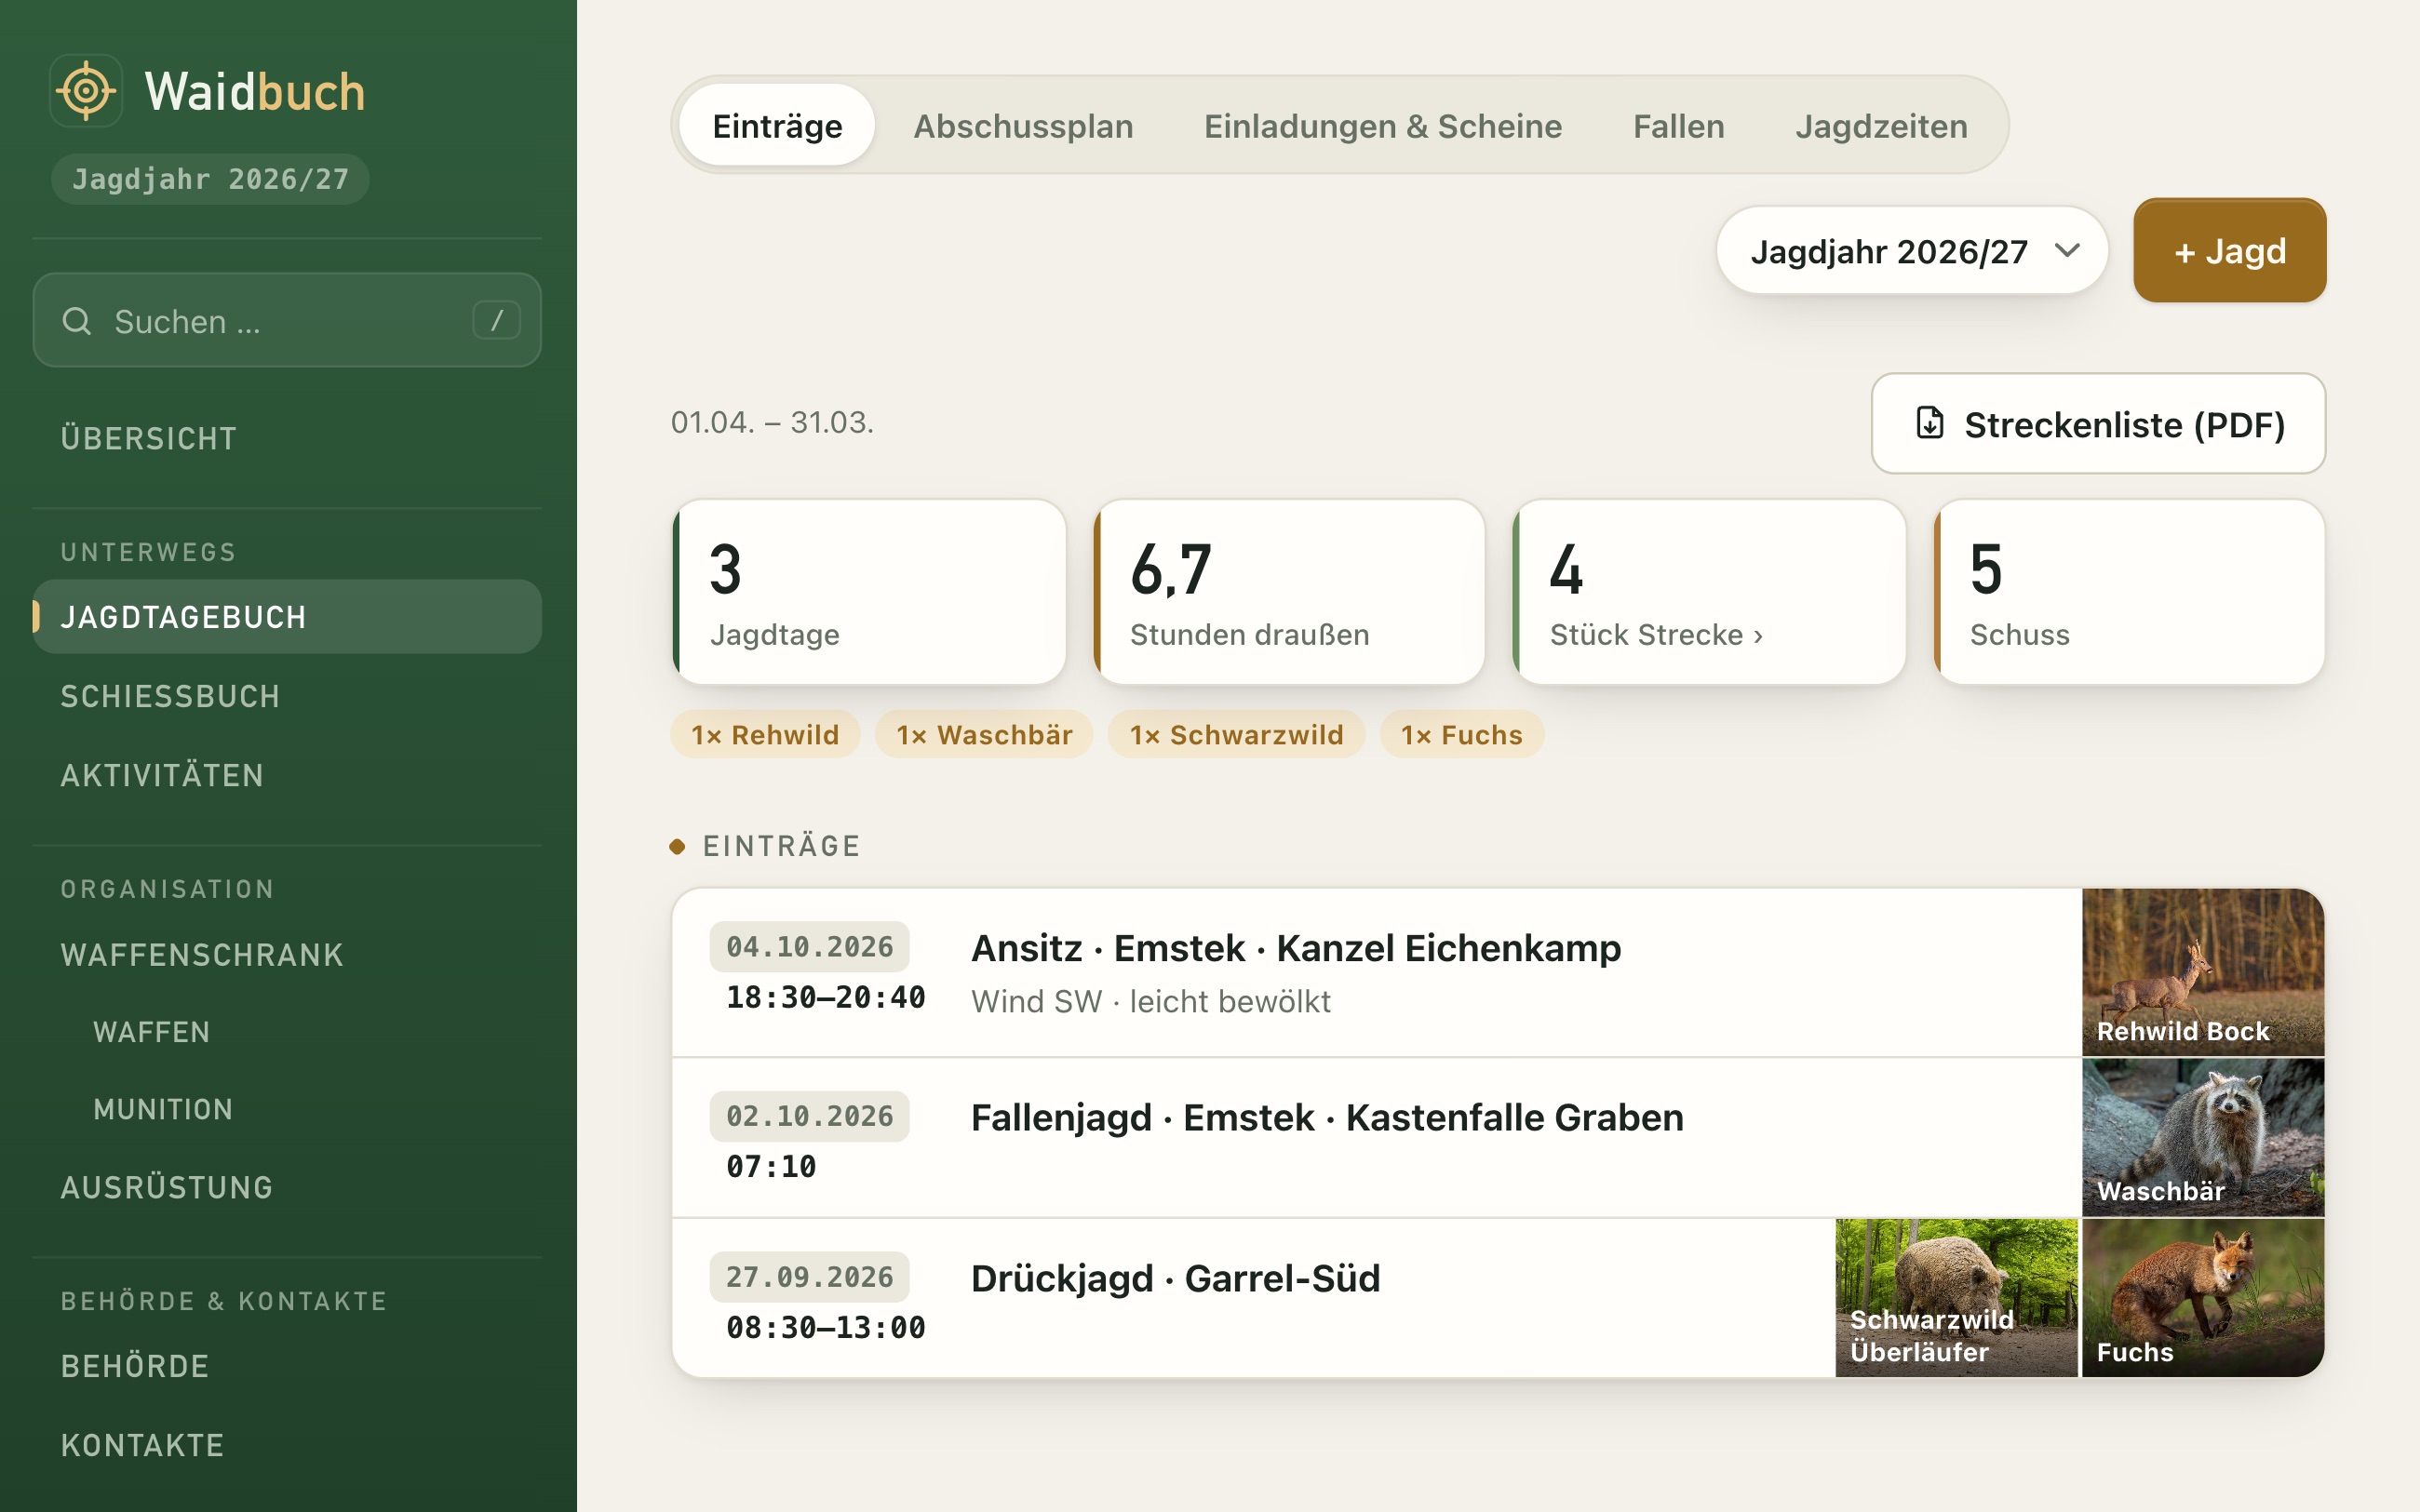The image size is (2420, 1512).
Task: Select the Einträge tab
Action: point(777,126)
